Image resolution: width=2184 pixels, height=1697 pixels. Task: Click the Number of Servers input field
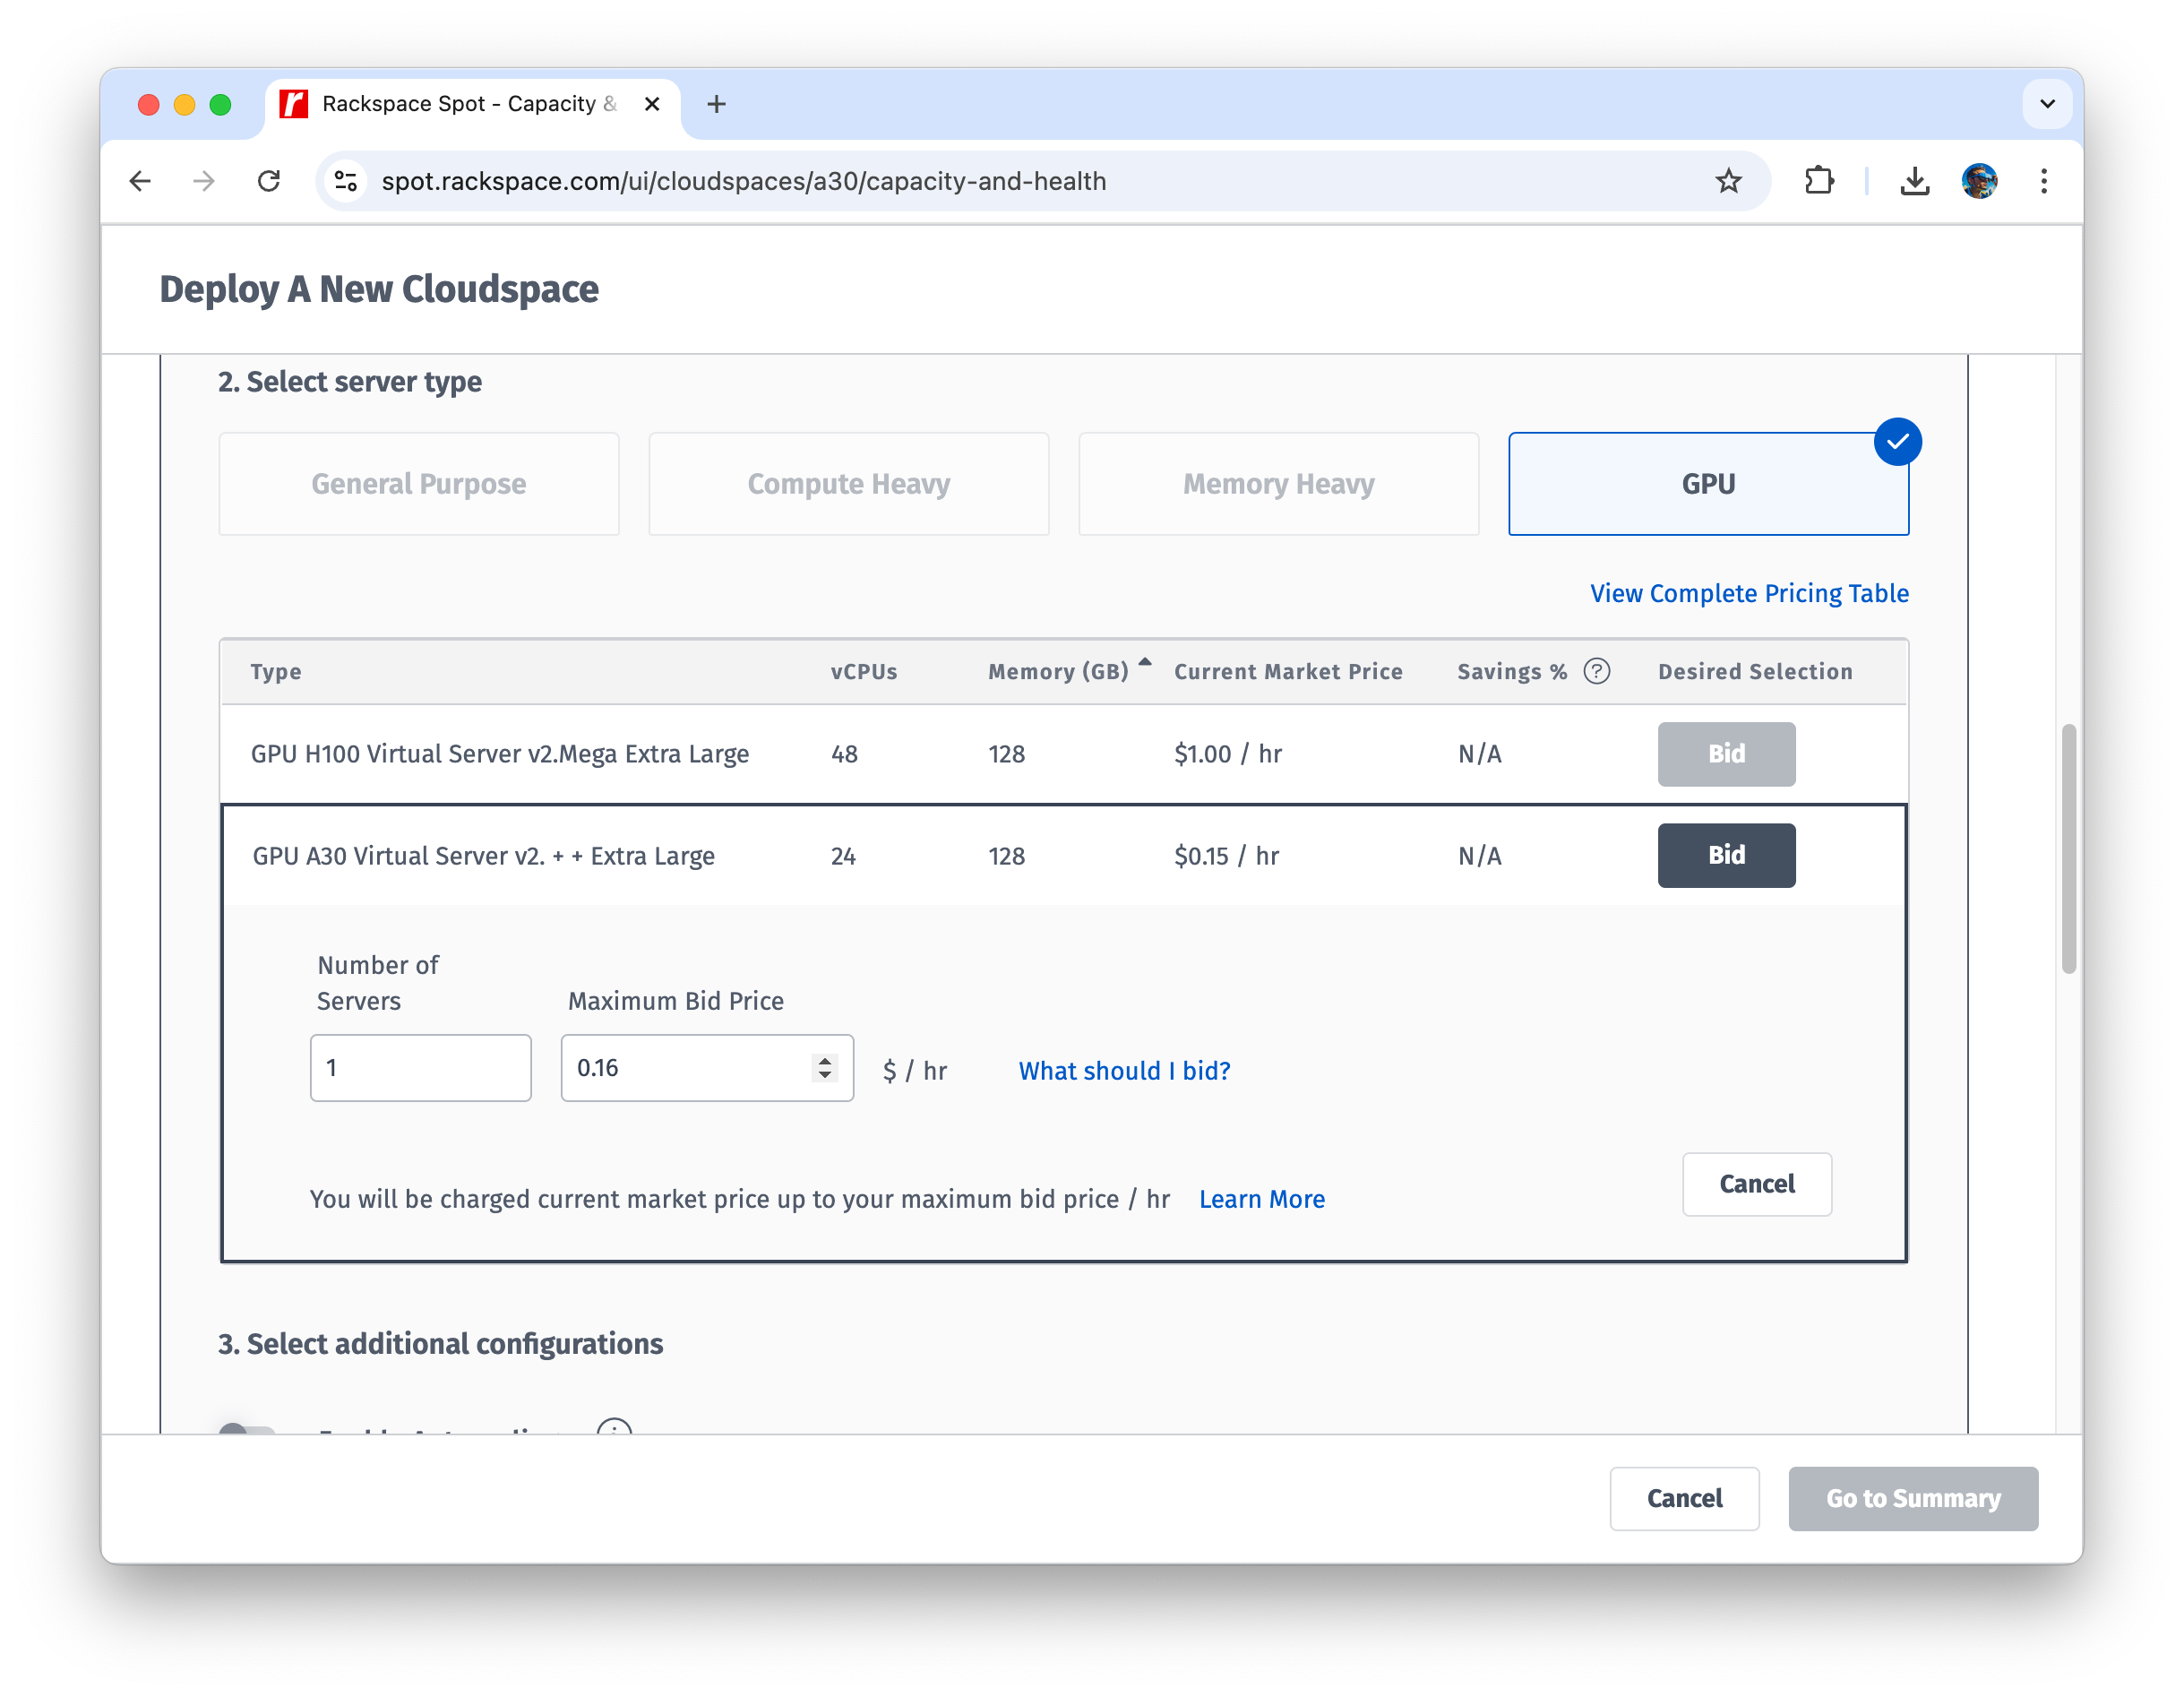tap(420, 1067)
